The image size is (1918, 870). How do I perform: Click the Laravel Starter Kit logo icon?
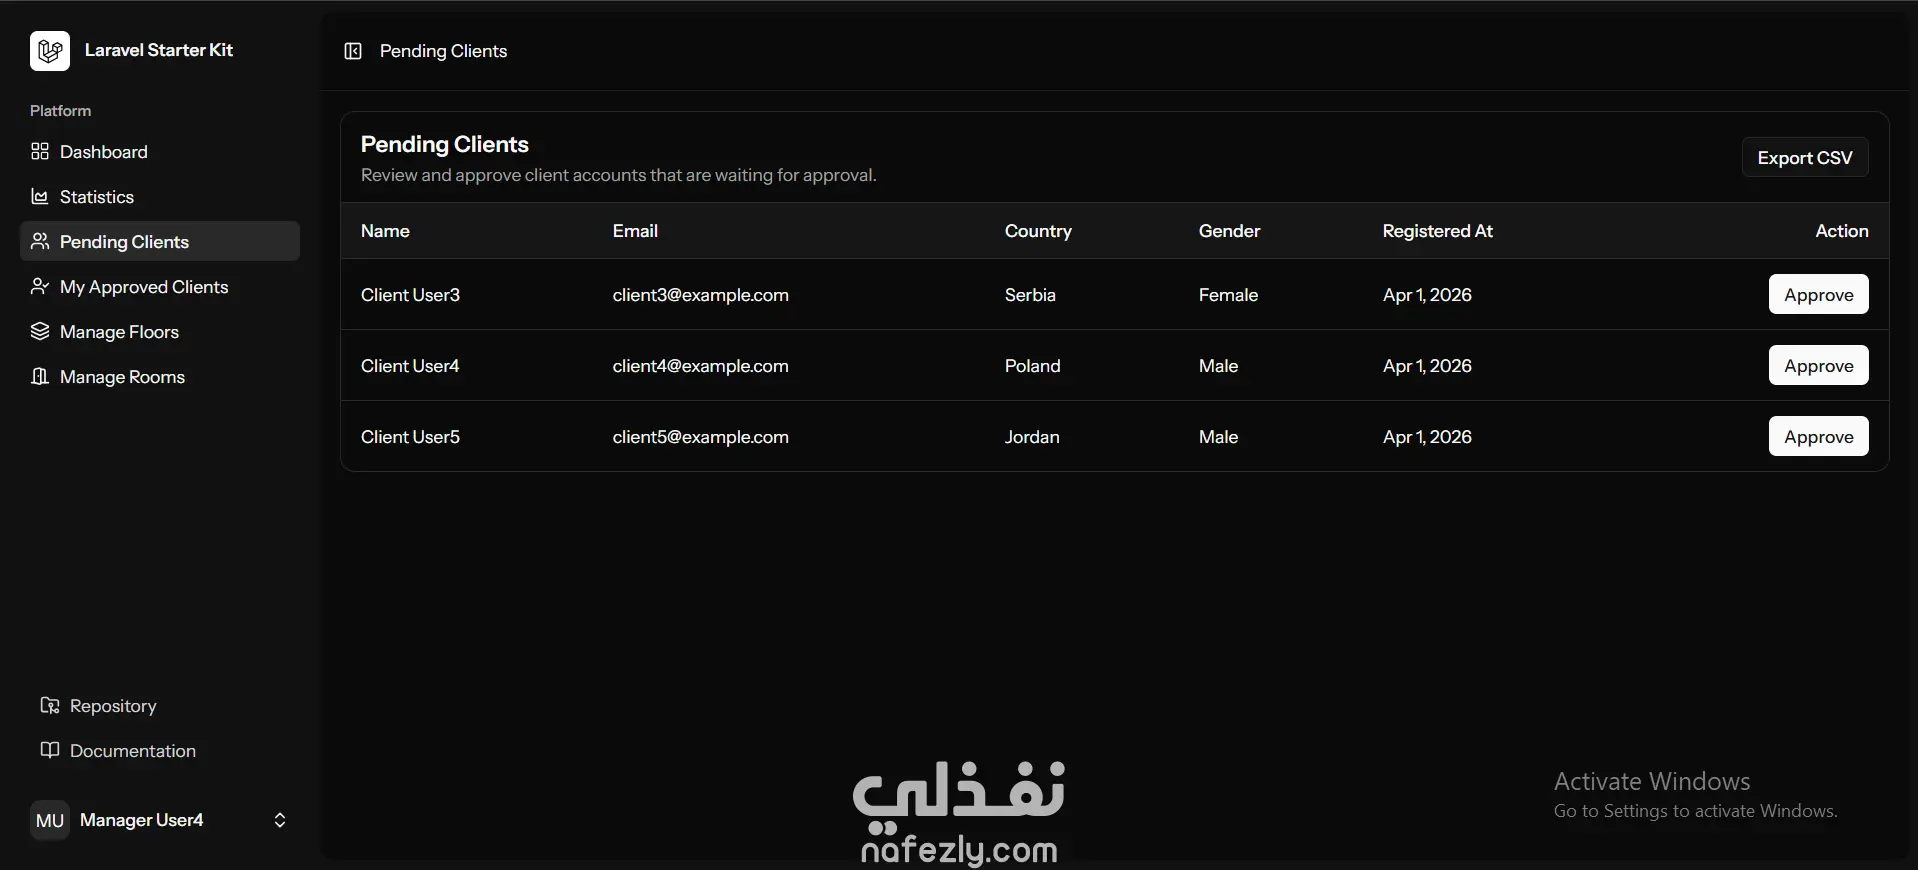50,51
